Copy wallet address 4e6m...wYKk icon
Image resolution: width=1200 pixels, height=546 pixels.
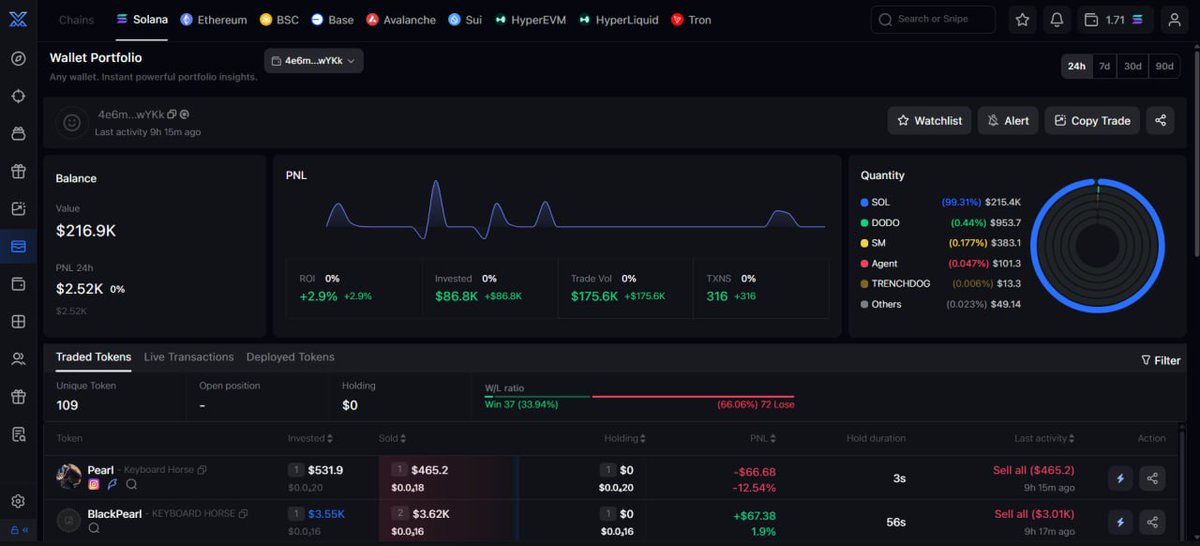click(172, 115)
